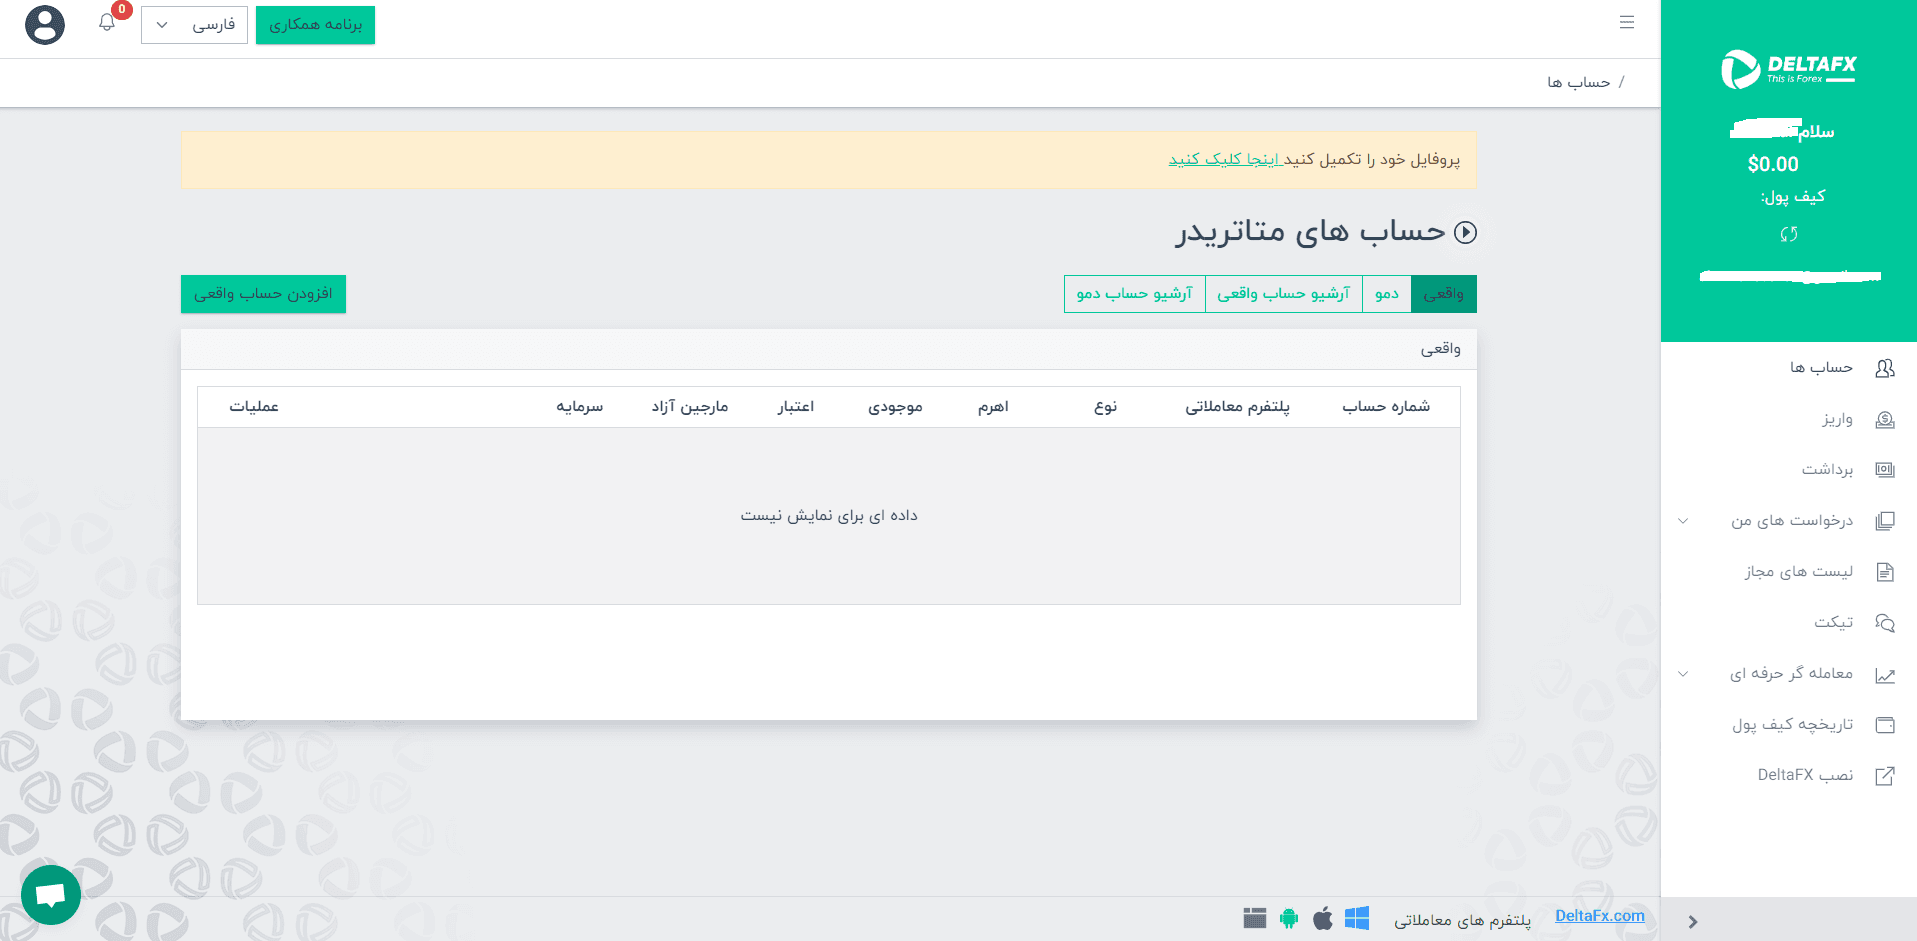Toggle the hamburger sidebar menu icon
This screenshot has width=1917, height=941.
[x=1627, y=22]
